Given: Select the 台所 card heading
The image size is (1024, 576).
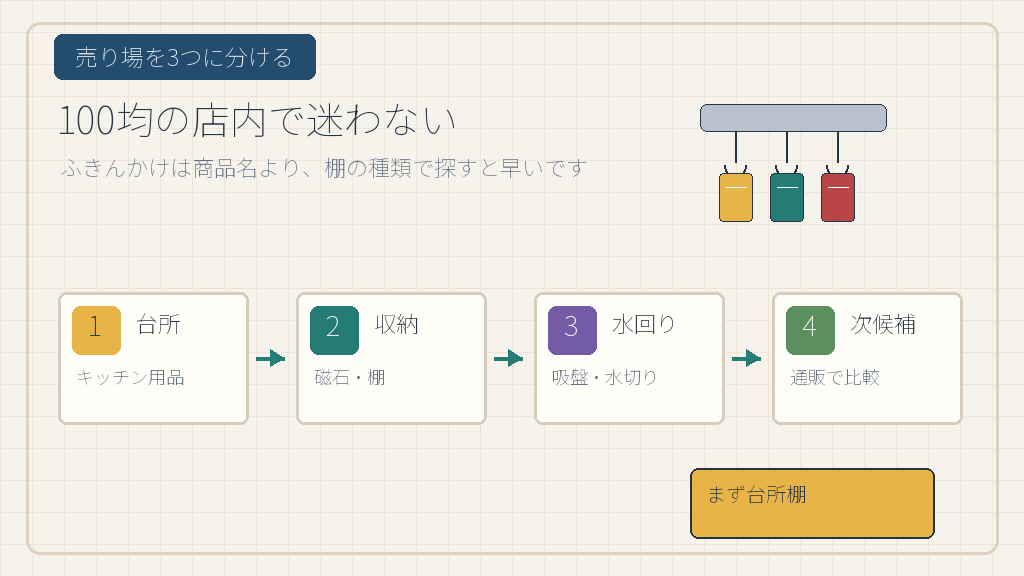Looking at the screenshot, I should (158, 325).
